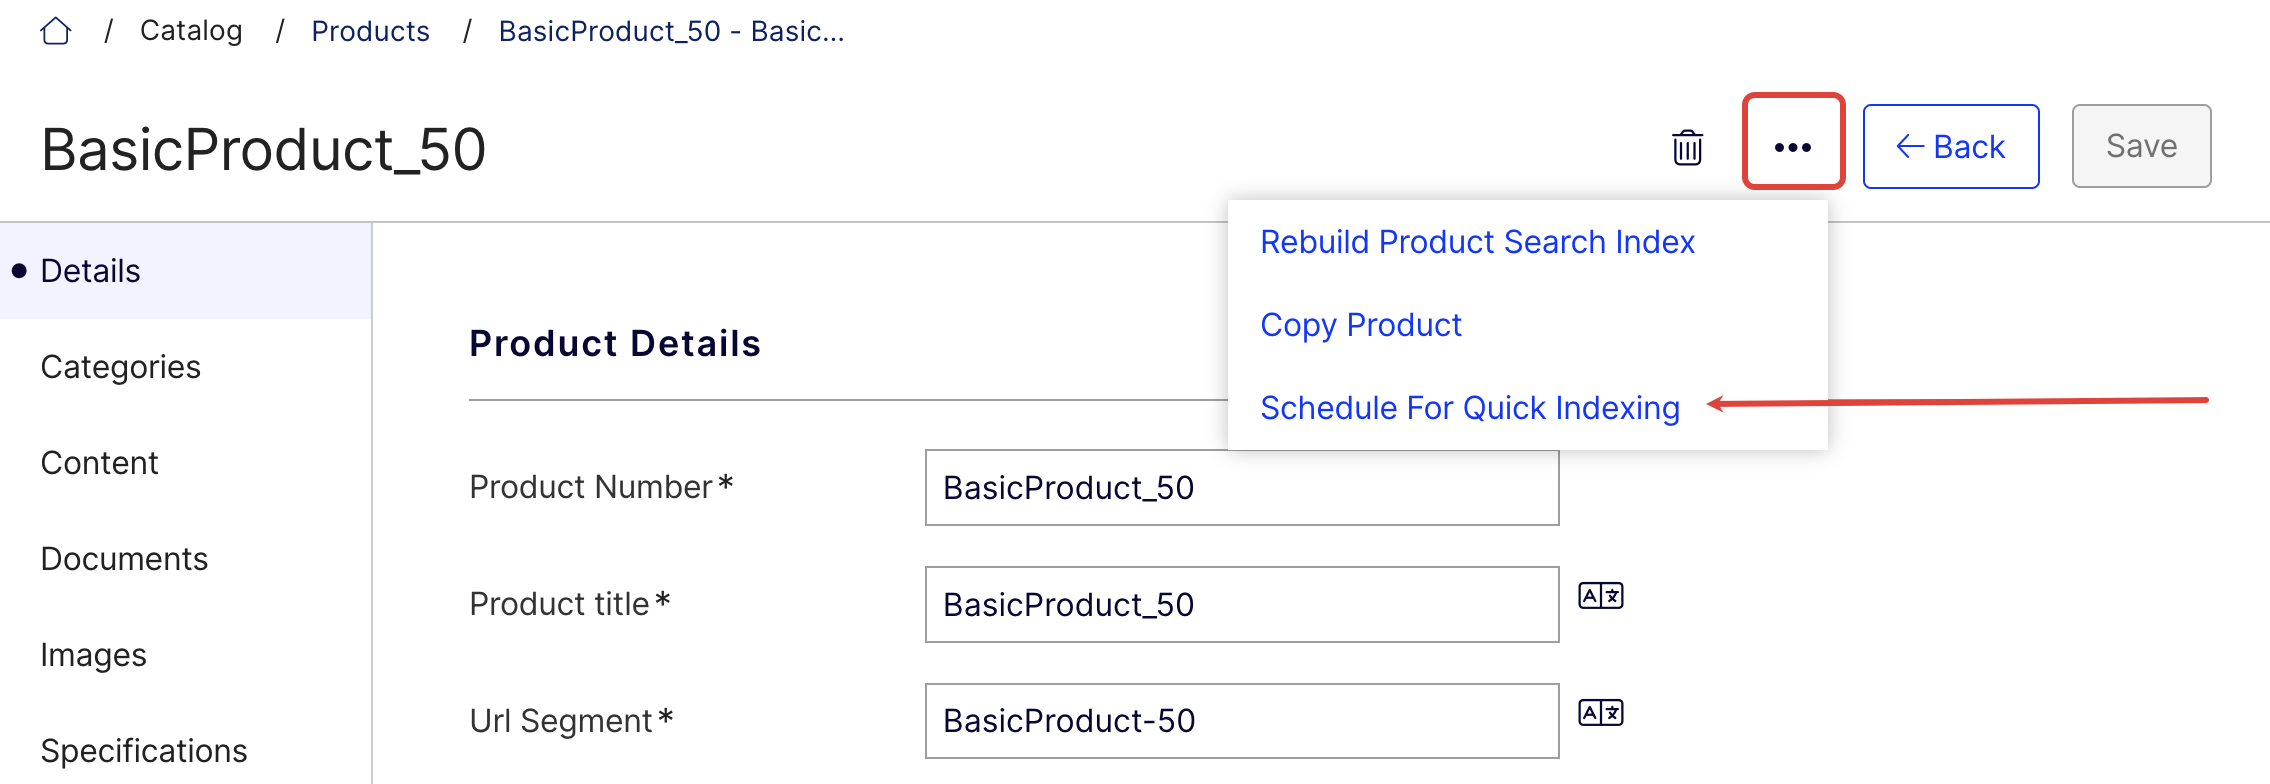Select Rebuild Product Search Index
Screen dimensions: 2270x784
(1477, 241)
